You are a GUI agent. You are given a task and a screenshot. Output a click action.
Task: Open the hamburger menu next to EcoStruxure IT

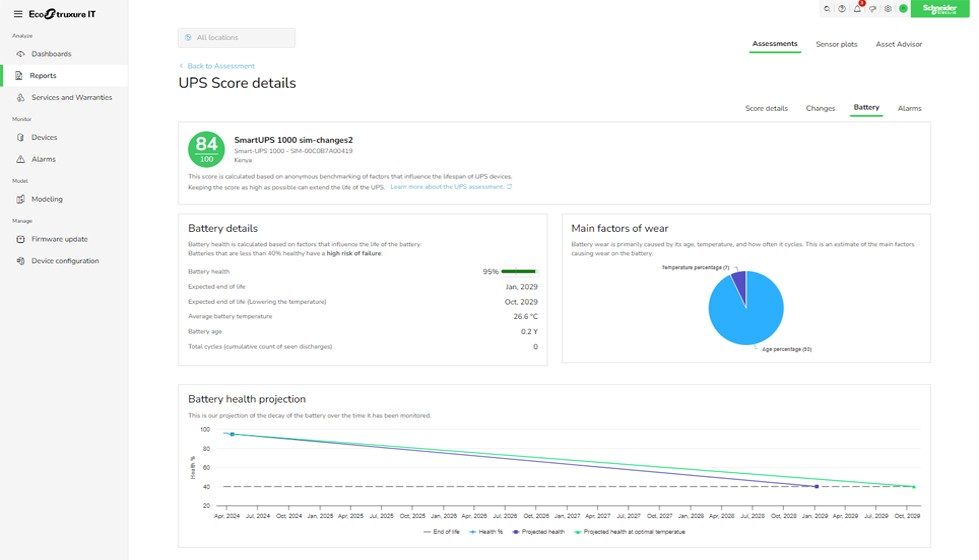tap(18, 14)
